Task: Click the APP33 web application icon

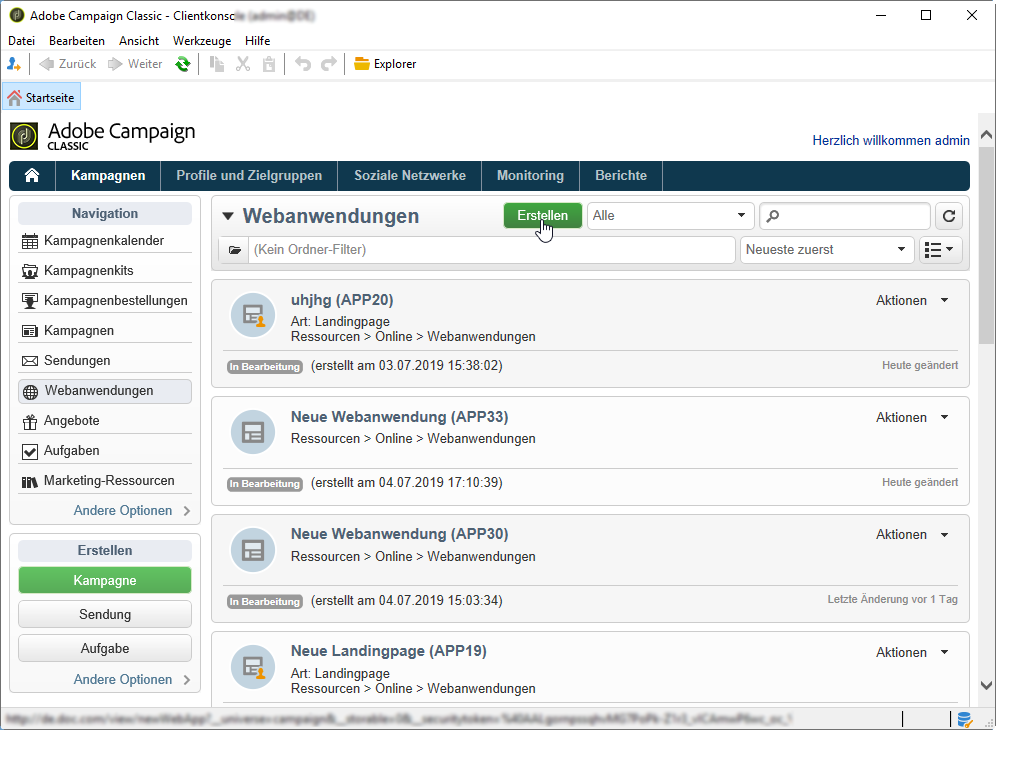Action: 253,432
